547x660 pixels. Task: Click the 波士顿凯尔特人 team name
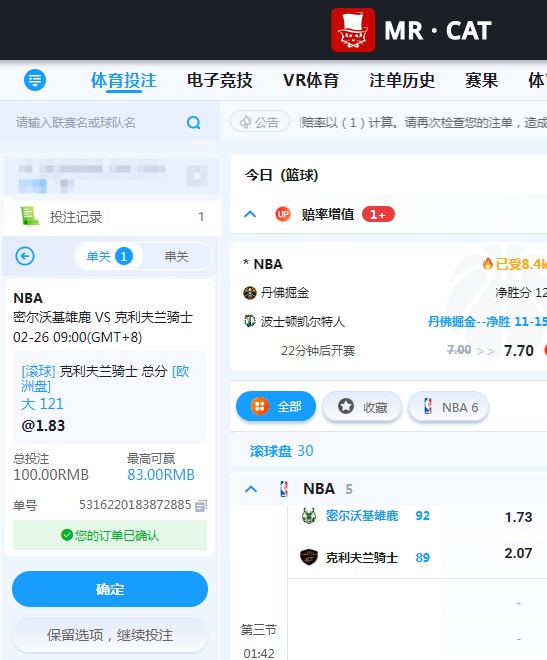point(303,322)
